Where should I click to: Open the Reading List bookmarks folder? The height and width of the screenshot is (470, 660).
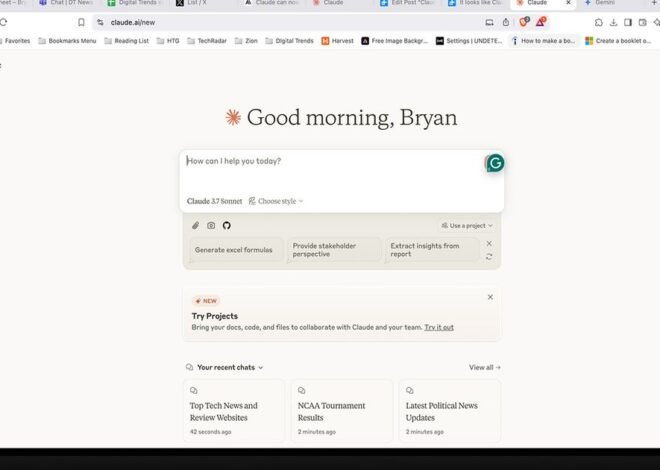point(126,41)
